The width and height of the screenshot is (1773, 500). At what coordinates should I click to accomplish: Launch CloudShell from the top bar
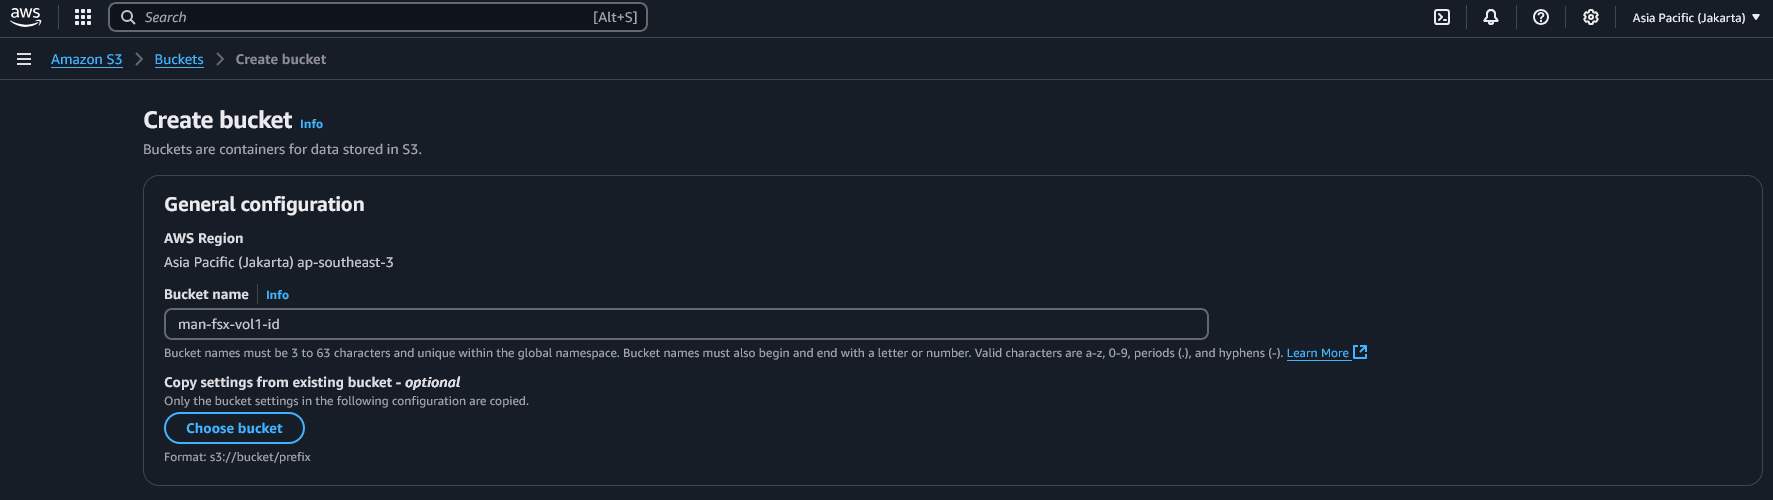1442,17
